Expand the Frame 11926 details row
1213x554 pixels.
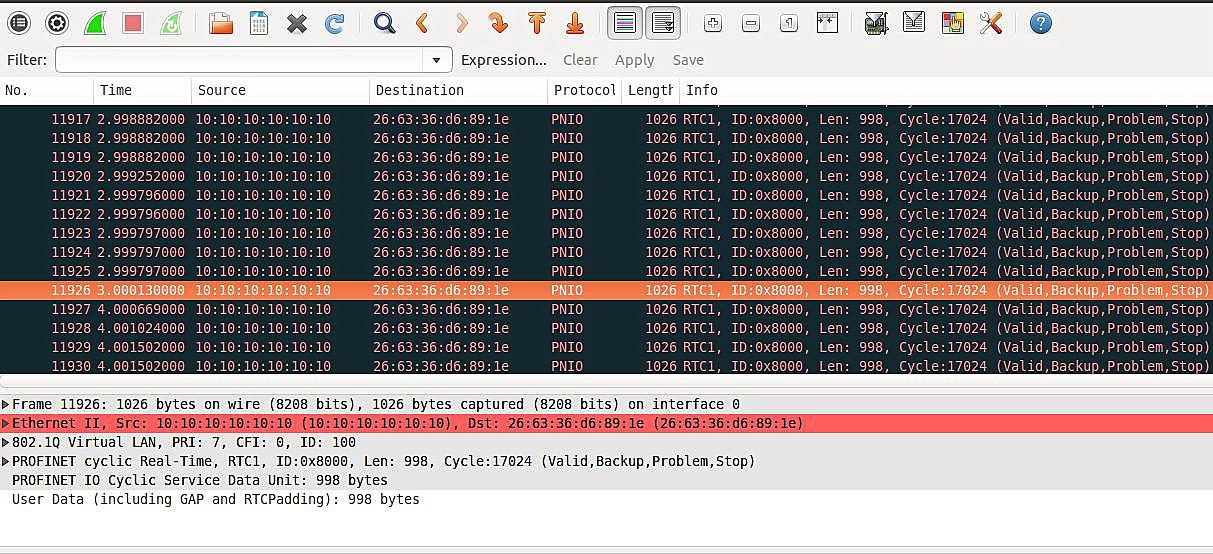pyautogui.click(x=6, y=405)
